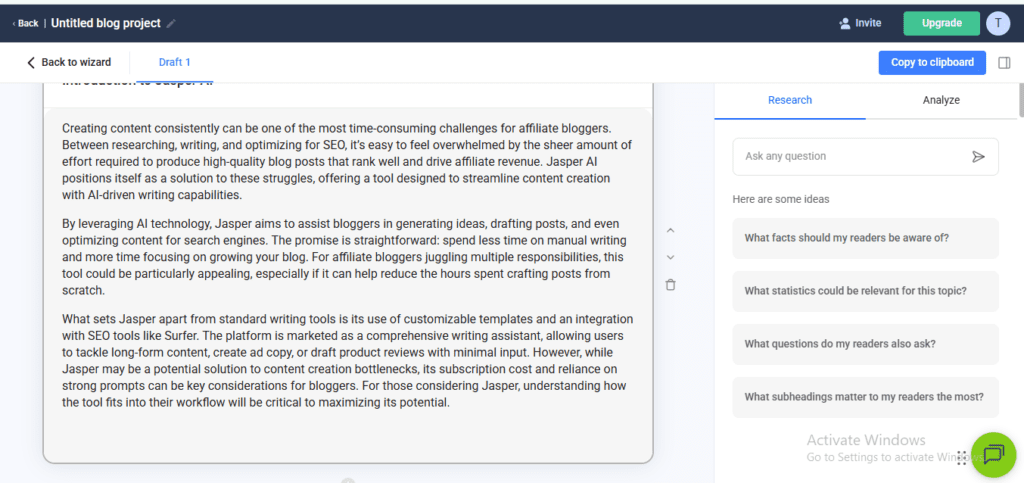The image size is (1024, 483).
Task: Click the 'Here are some ideas' label
Action: point(780,200)
